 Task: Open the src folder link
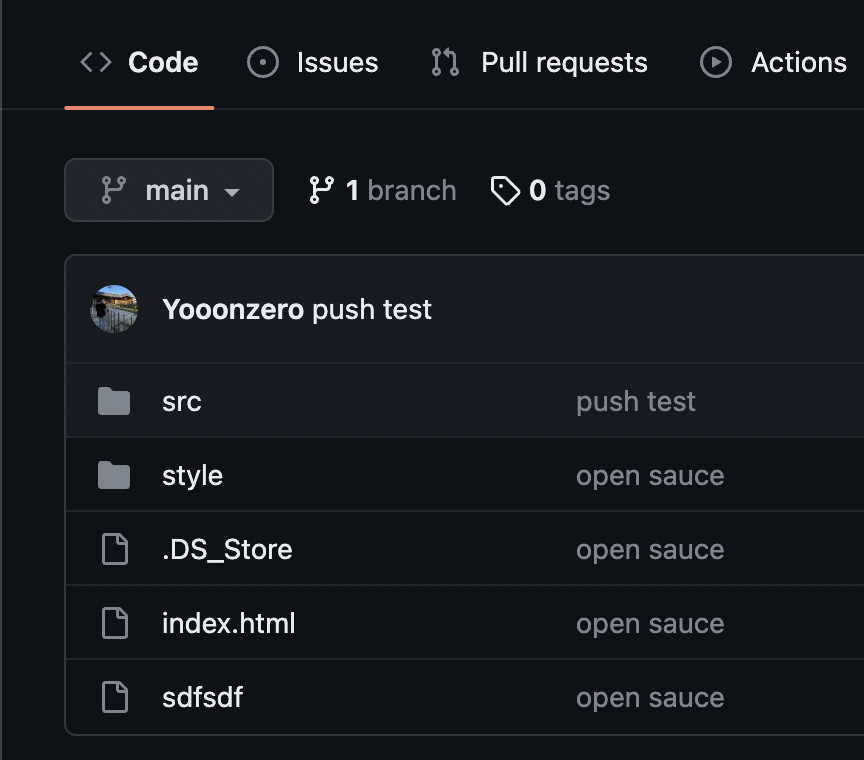pyautogui.click(x=182, y=402)
